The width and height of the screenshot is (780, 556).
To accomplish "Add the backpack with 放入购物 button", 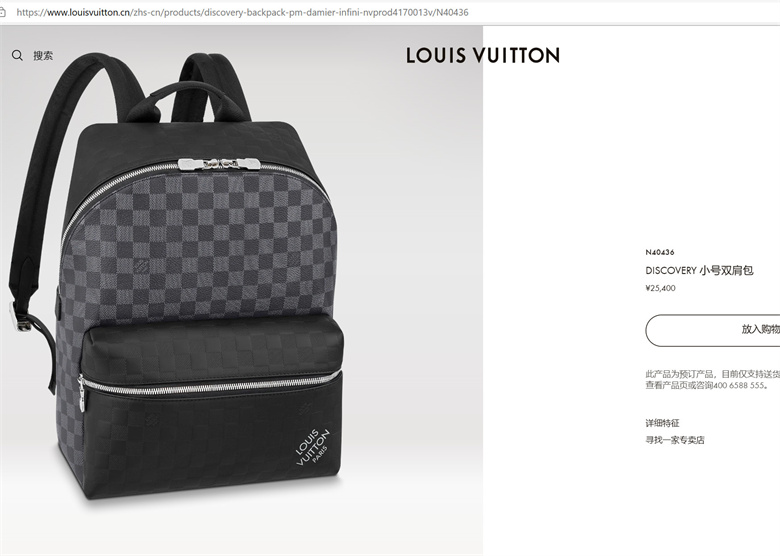I will click(713, 330).
